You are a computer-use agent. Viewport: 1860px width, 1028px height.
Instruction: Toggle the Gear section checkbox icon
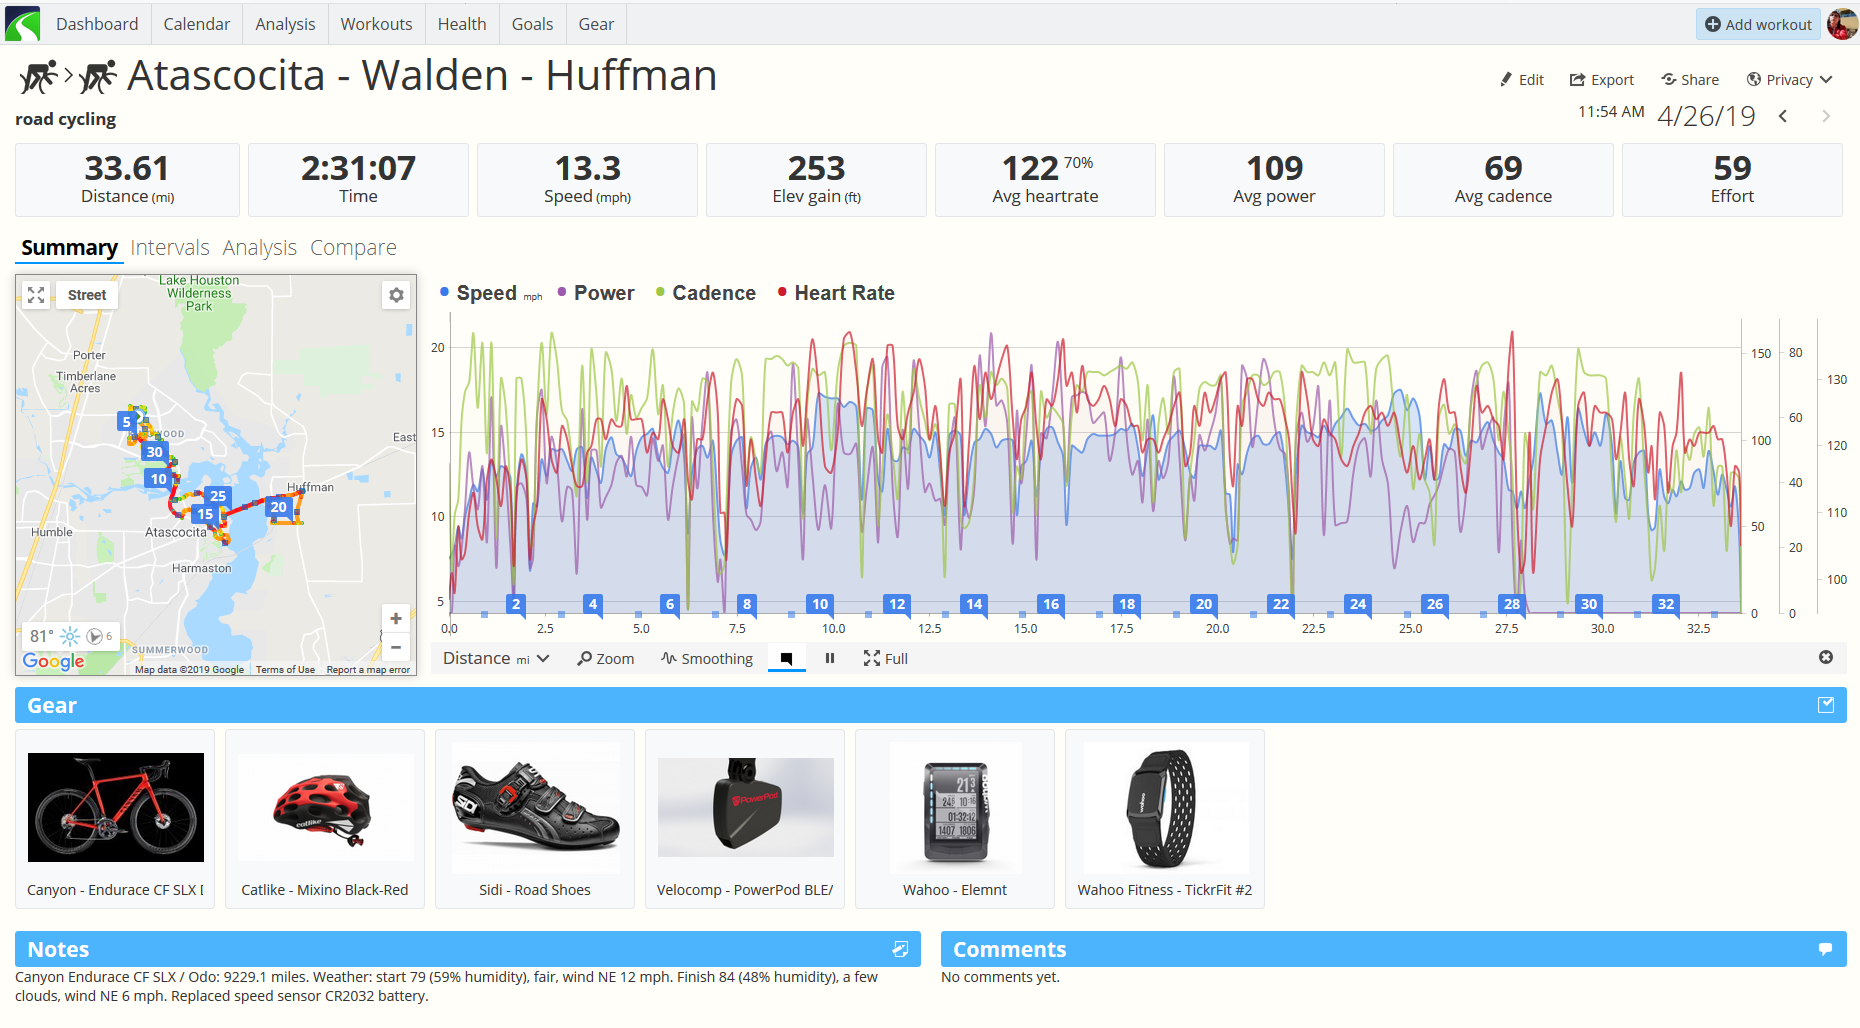(x=1825, y=705)
